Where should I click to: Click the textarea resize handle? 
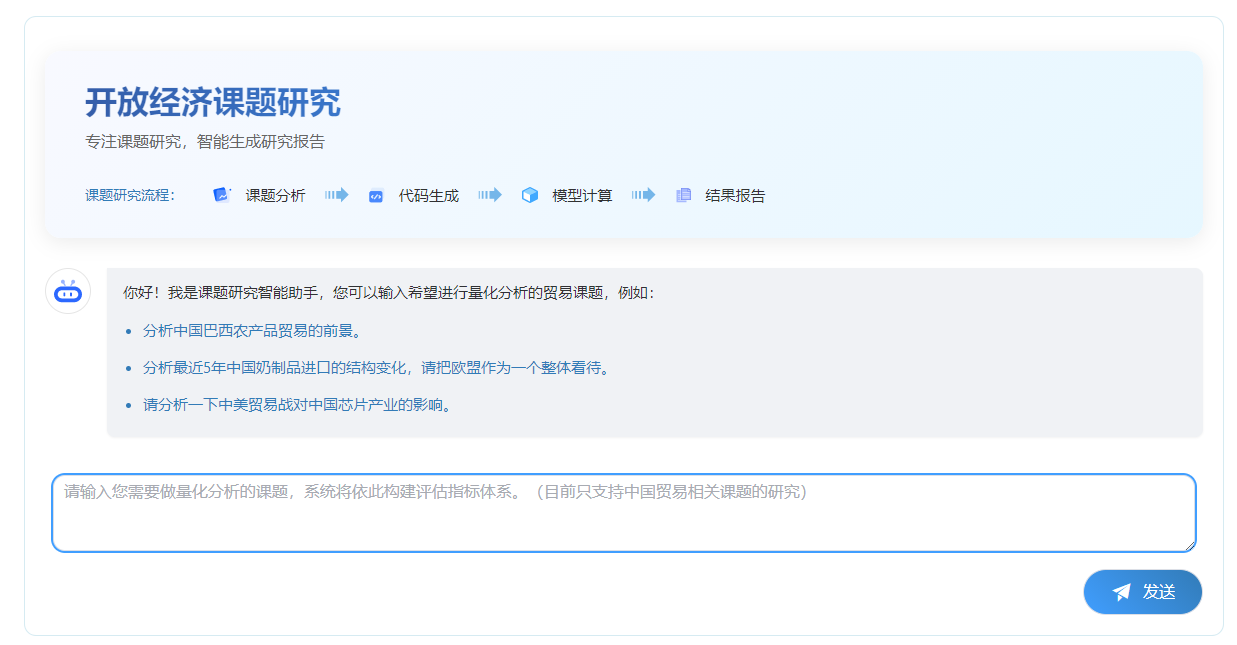coord(1190,546)
